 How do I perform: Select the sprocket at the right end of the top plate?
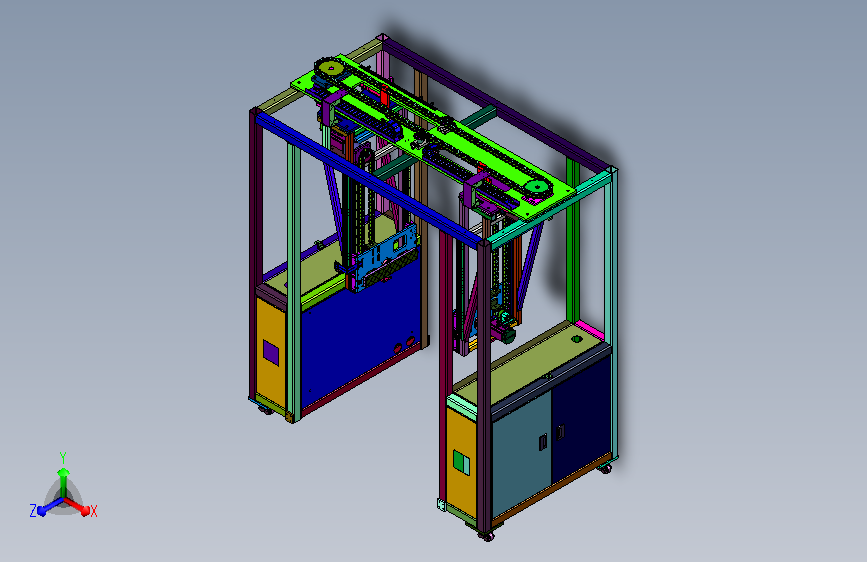tap(536, 187)
